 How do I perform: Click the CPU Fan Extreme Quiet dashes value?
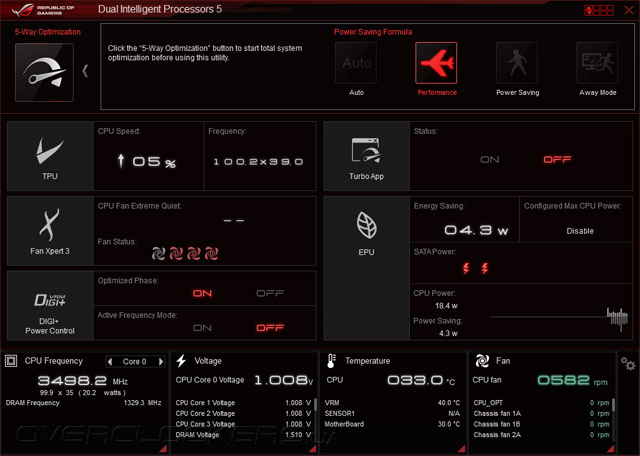tap(234, 221)
